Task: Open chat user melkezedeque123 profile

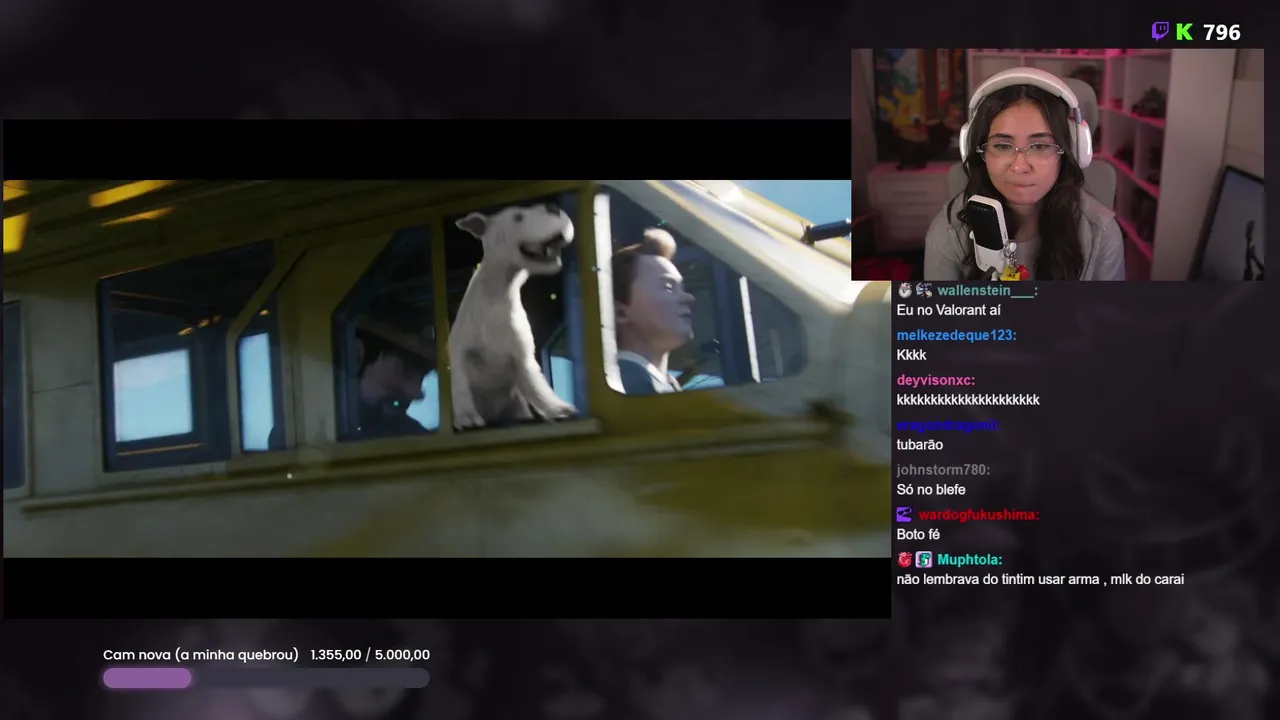Action: pos(956,335)
